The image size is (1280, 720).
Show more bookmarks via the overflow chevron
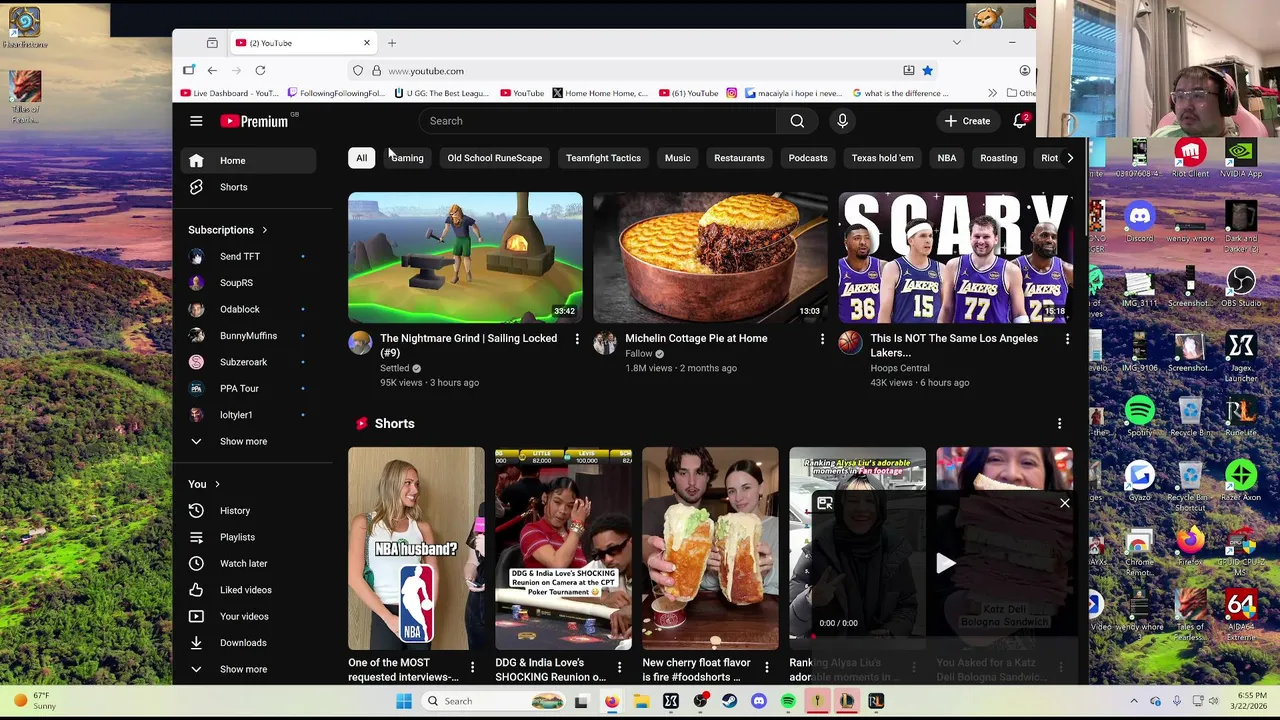coord(992,93)
